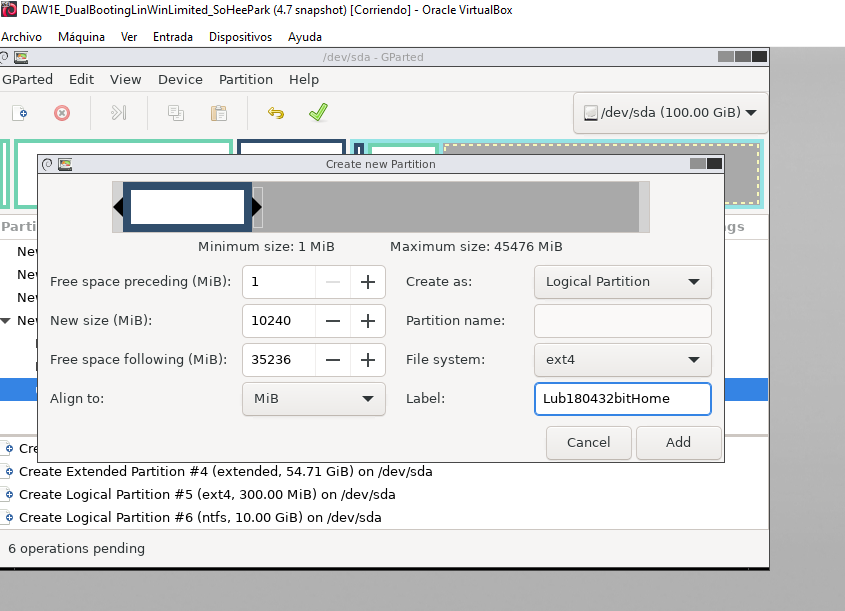Open the Edit menu

(x=81, y=79)
